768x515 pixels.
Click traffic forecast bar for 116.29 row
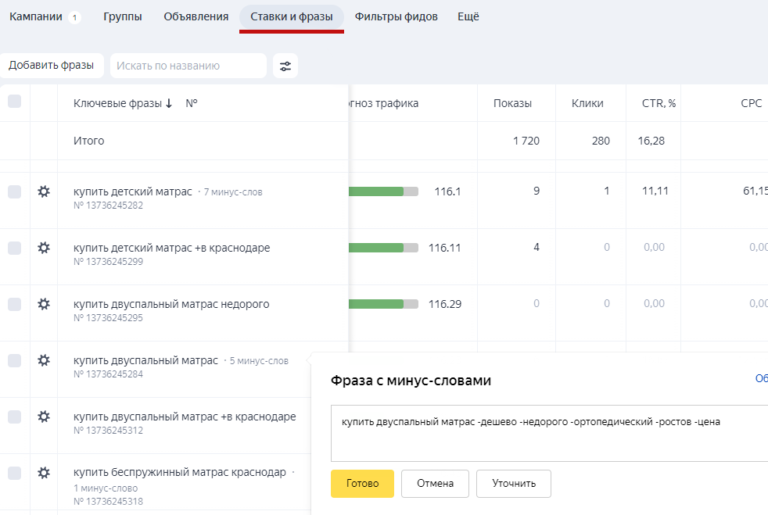pos(384,304)
